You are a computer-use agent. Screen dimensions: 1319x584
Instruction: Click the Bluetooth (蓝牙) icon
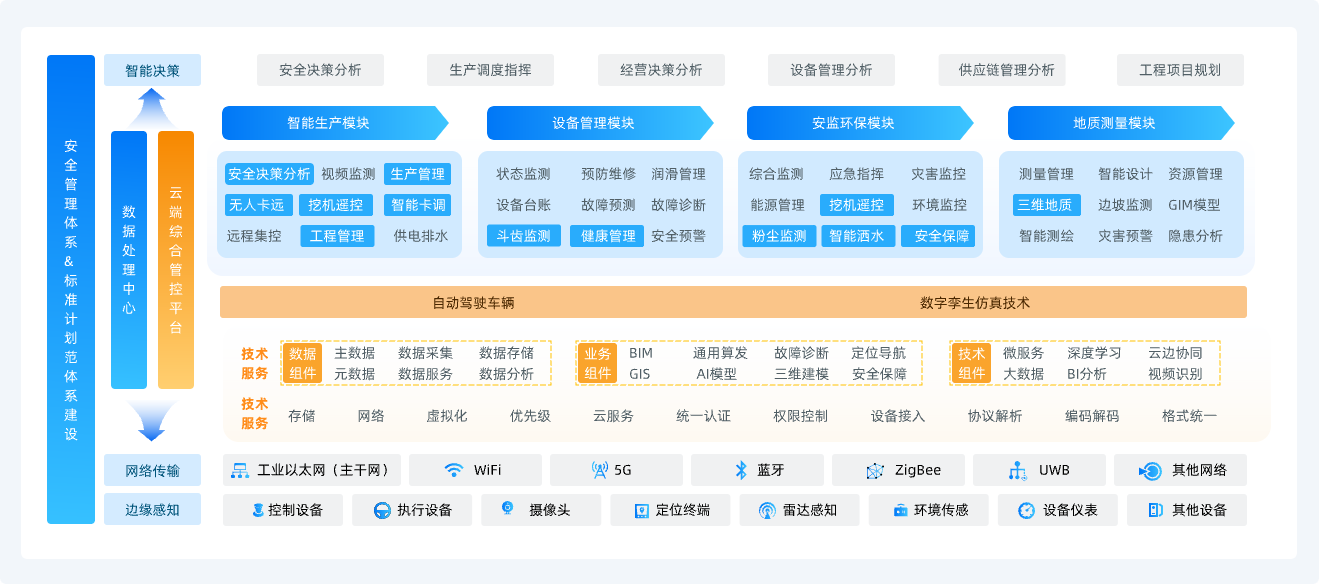point(742,470)
